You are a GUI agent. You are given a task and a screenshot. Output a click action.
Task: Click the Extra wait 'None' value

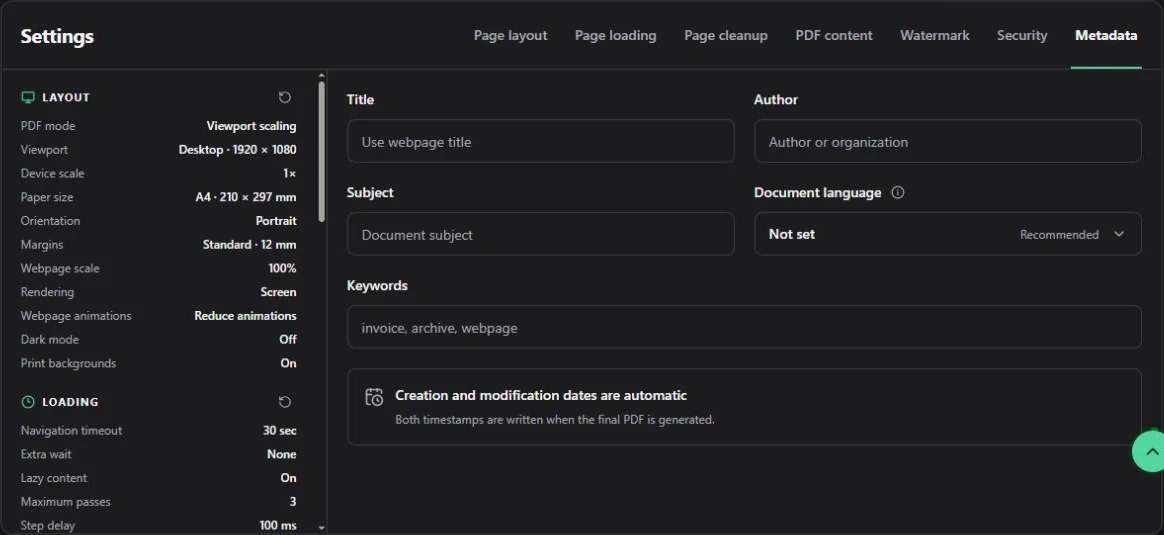point(281,454)
